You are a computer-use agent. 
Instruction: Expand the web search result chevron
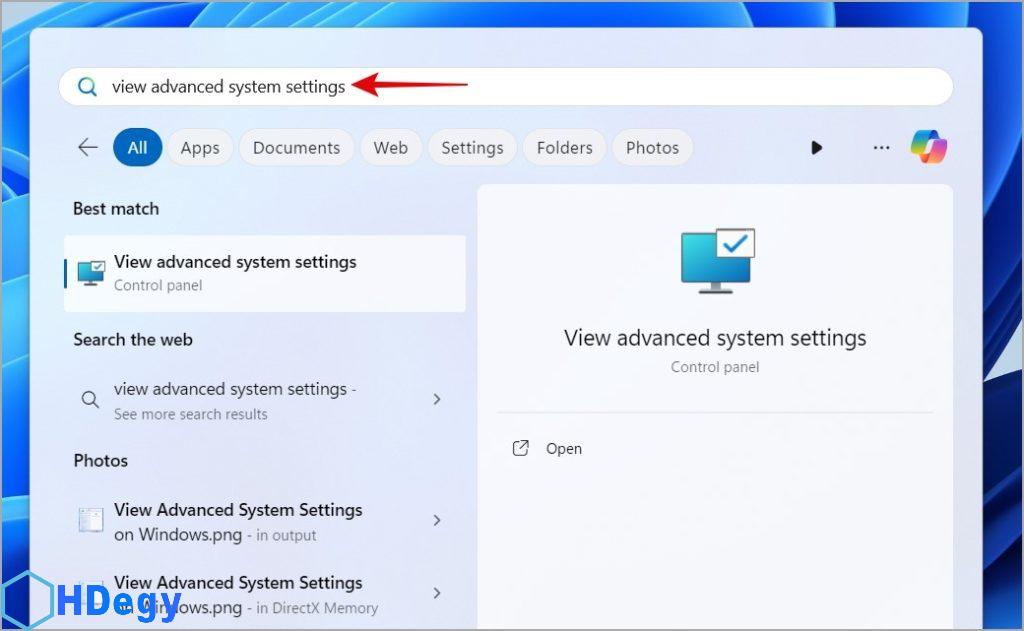coord(437,399)
